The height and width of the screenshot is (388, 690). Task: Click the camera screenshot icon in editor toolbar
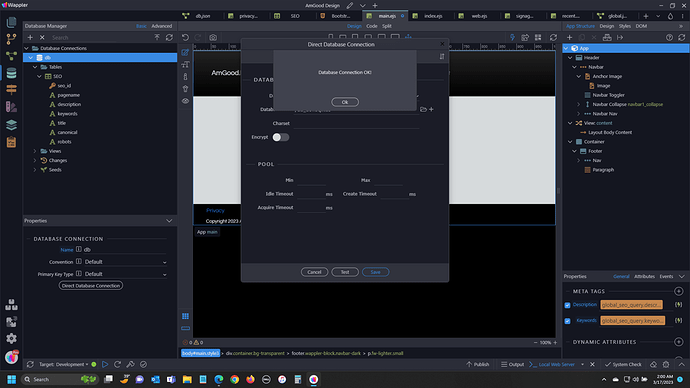[x=213, y=37]
